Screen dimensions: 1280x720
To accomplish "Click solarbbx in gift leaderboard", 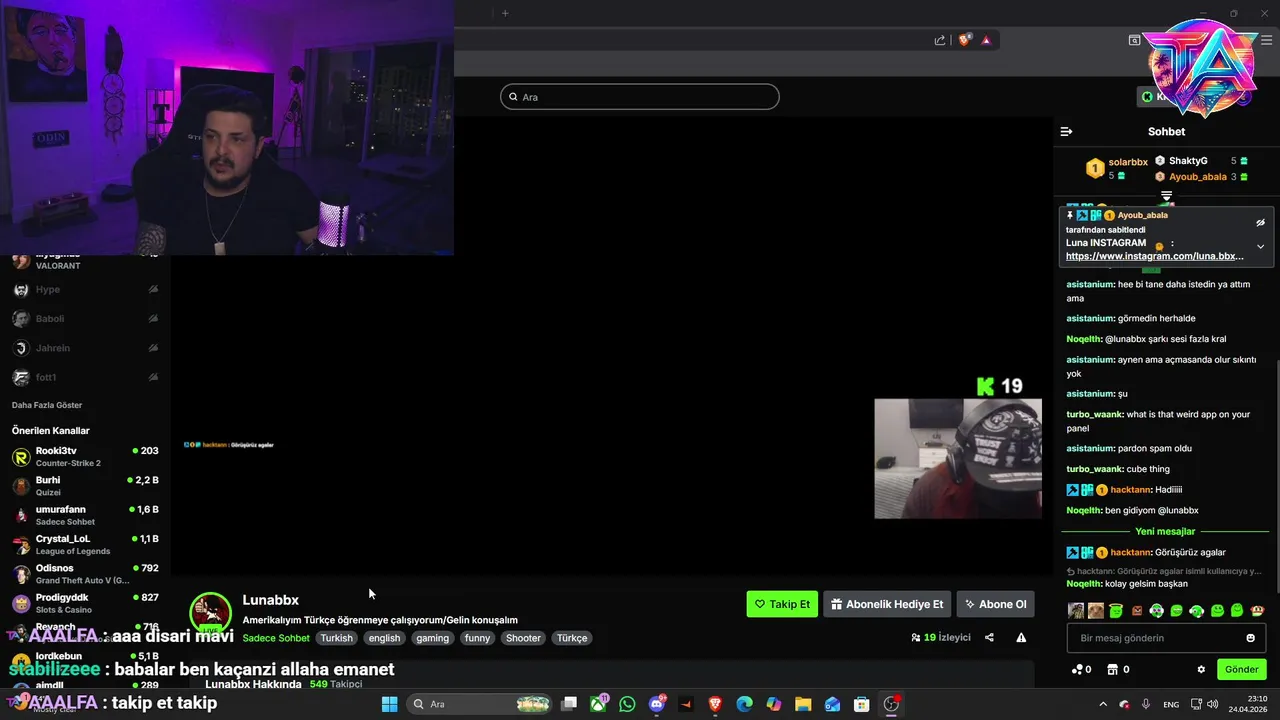I will [x=1128, y=162].
